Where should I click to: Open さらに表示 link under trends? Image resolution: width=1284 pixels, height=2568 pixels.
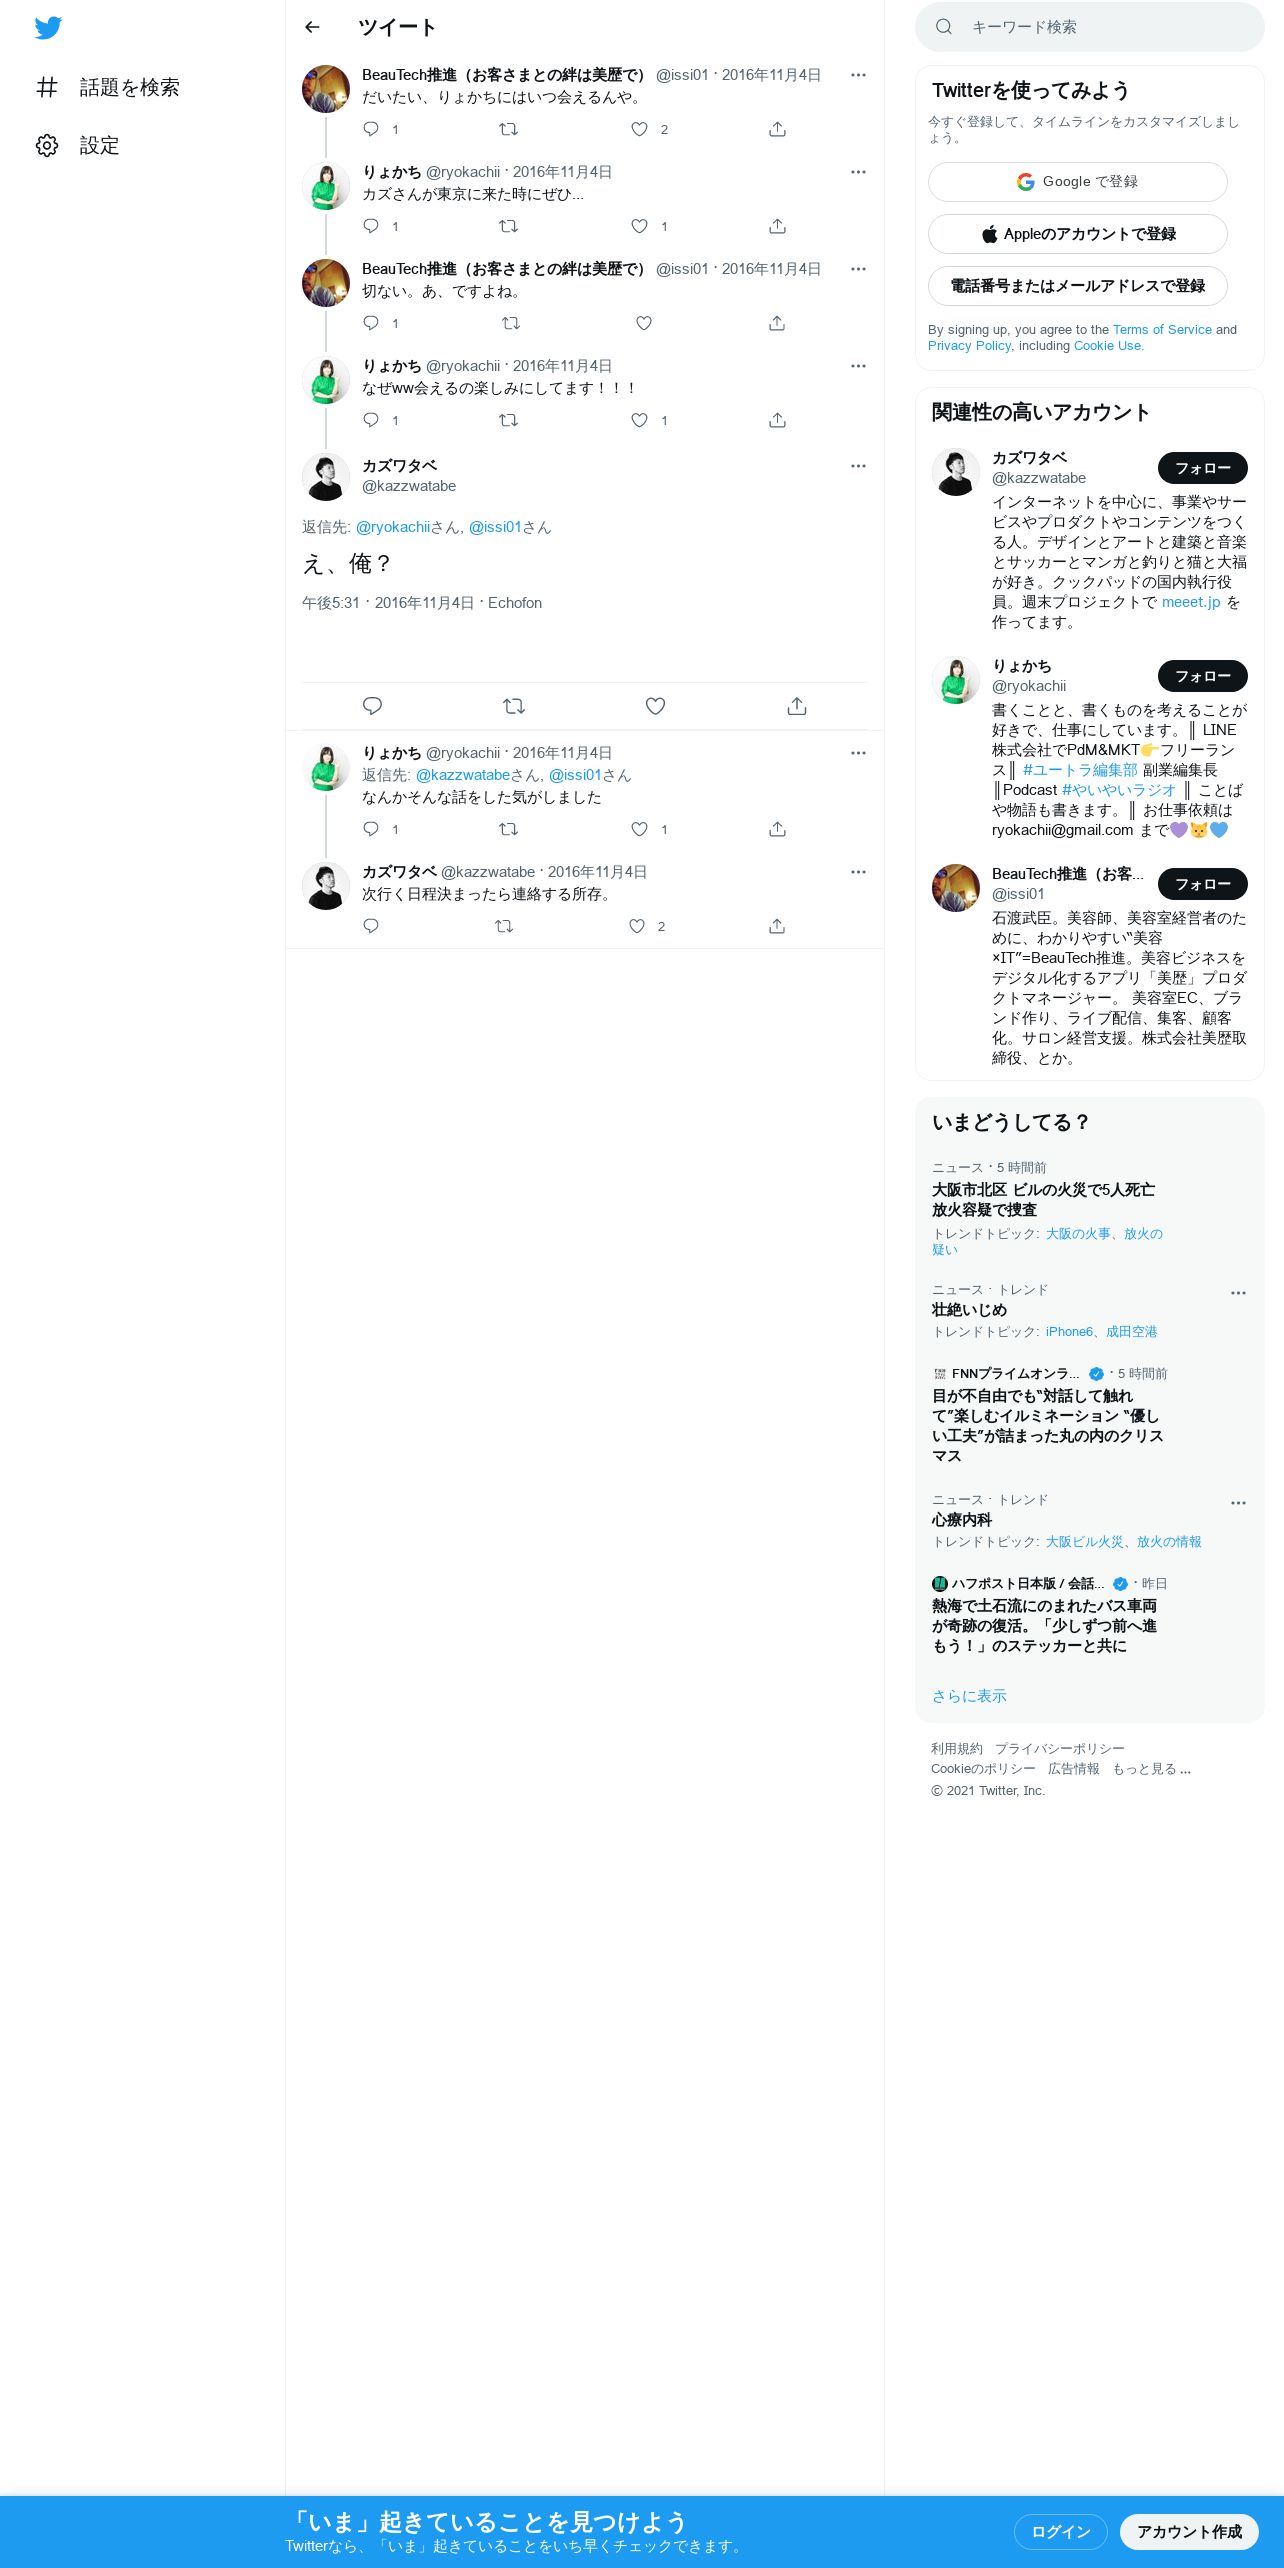(x=969, y=1696)
